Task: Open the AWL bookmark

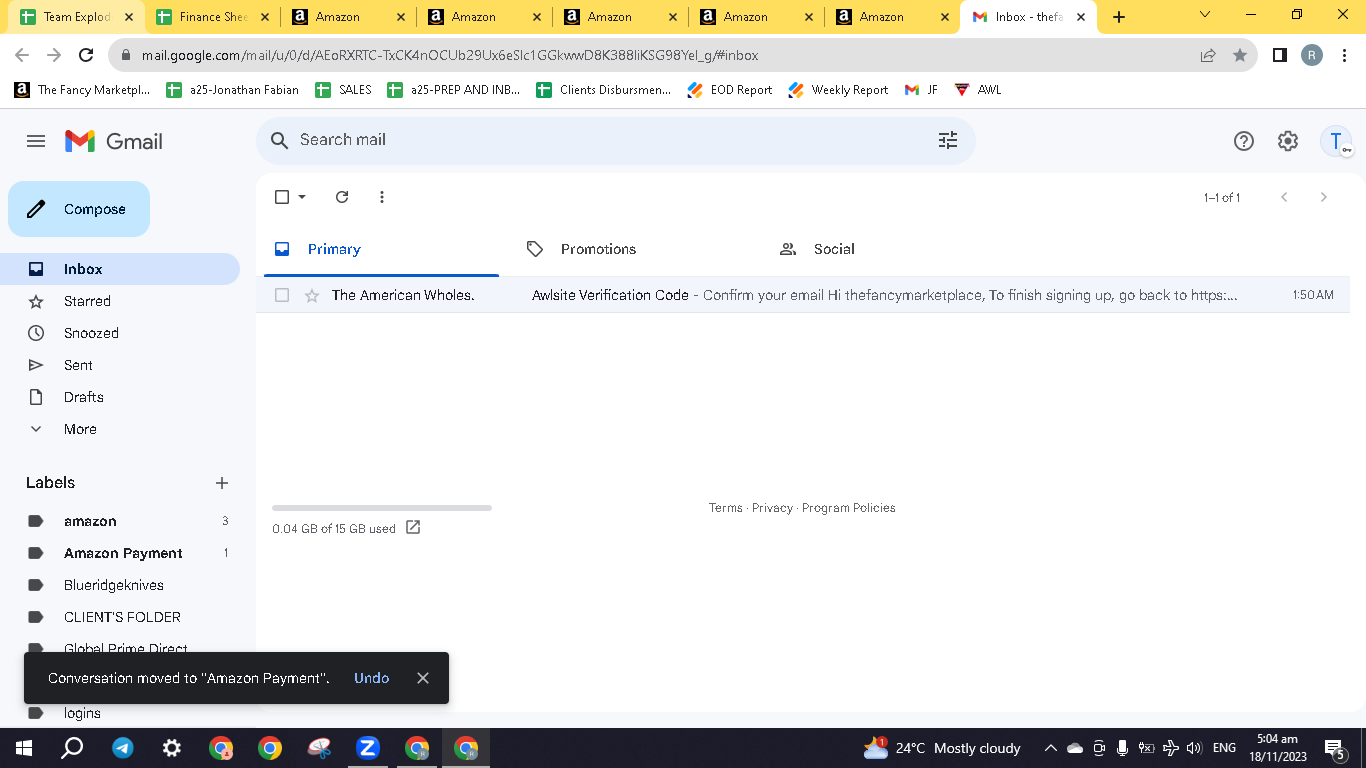Action: click(978, 90)
